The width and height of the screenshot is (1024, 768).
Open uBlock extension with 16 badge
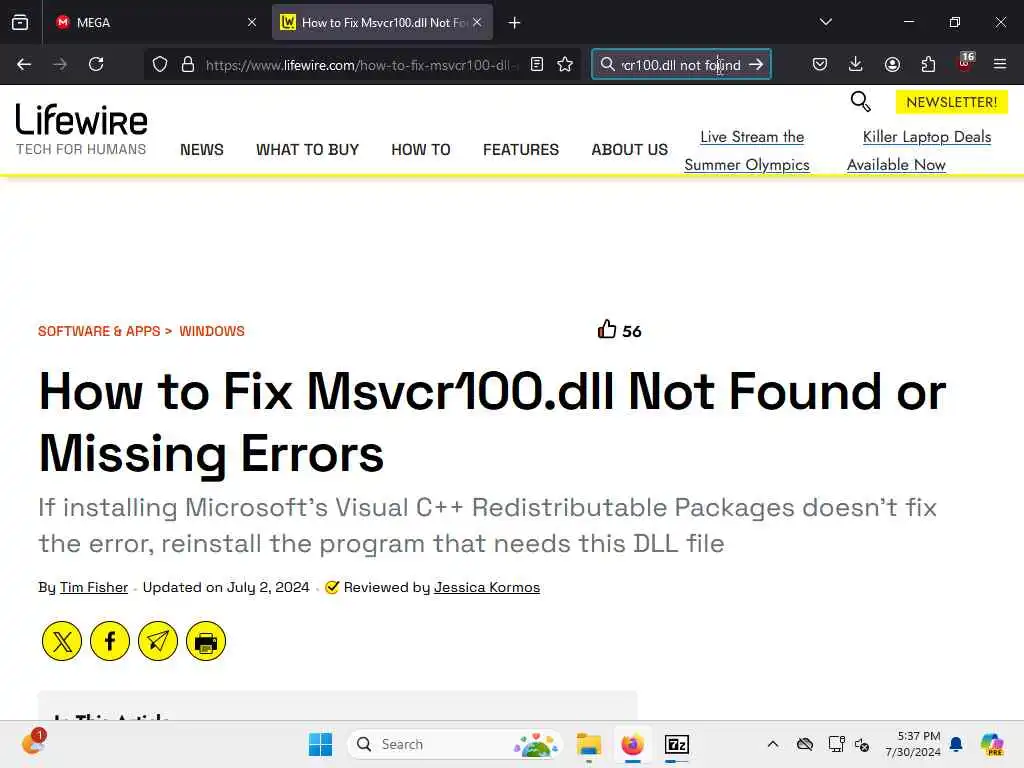click(965, 63)
